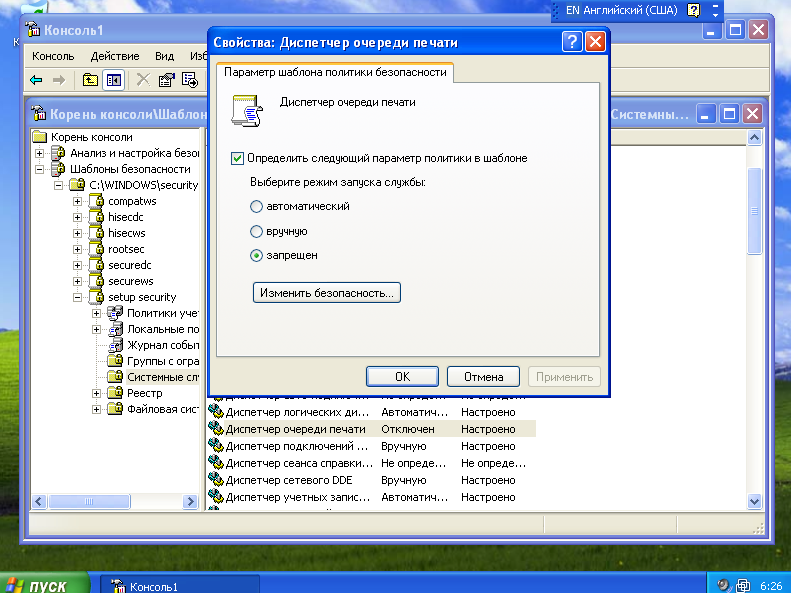Click the tree pane horizontal scrollbar thumb
Image resolution: width=791 pixels, height=593 pixels.
(89, 501)
